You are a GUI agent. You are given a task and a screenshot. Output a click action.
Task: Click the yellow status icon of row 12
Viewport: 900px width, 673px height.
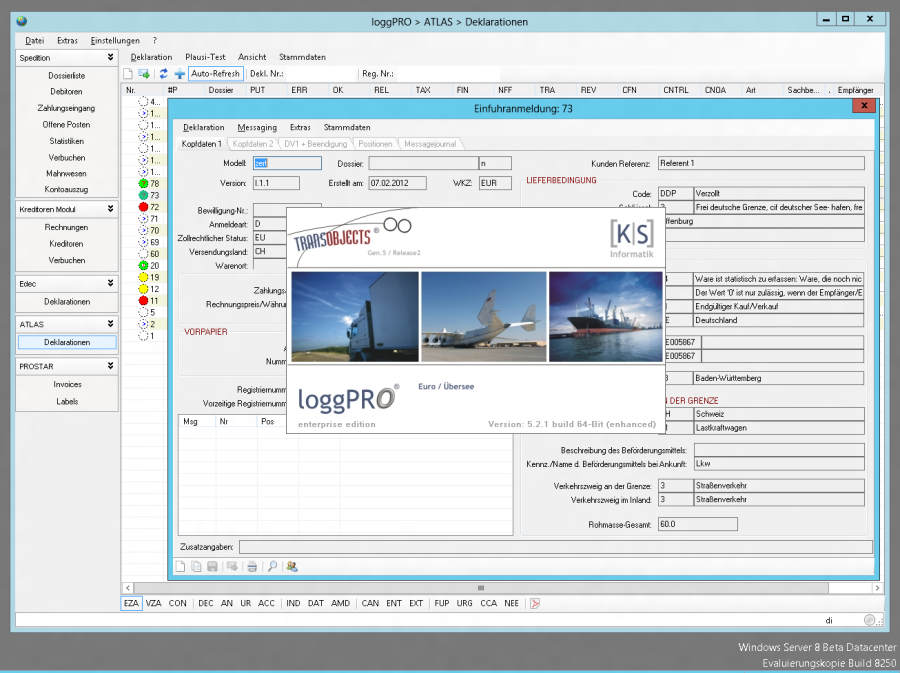click(x=143, y=289)
